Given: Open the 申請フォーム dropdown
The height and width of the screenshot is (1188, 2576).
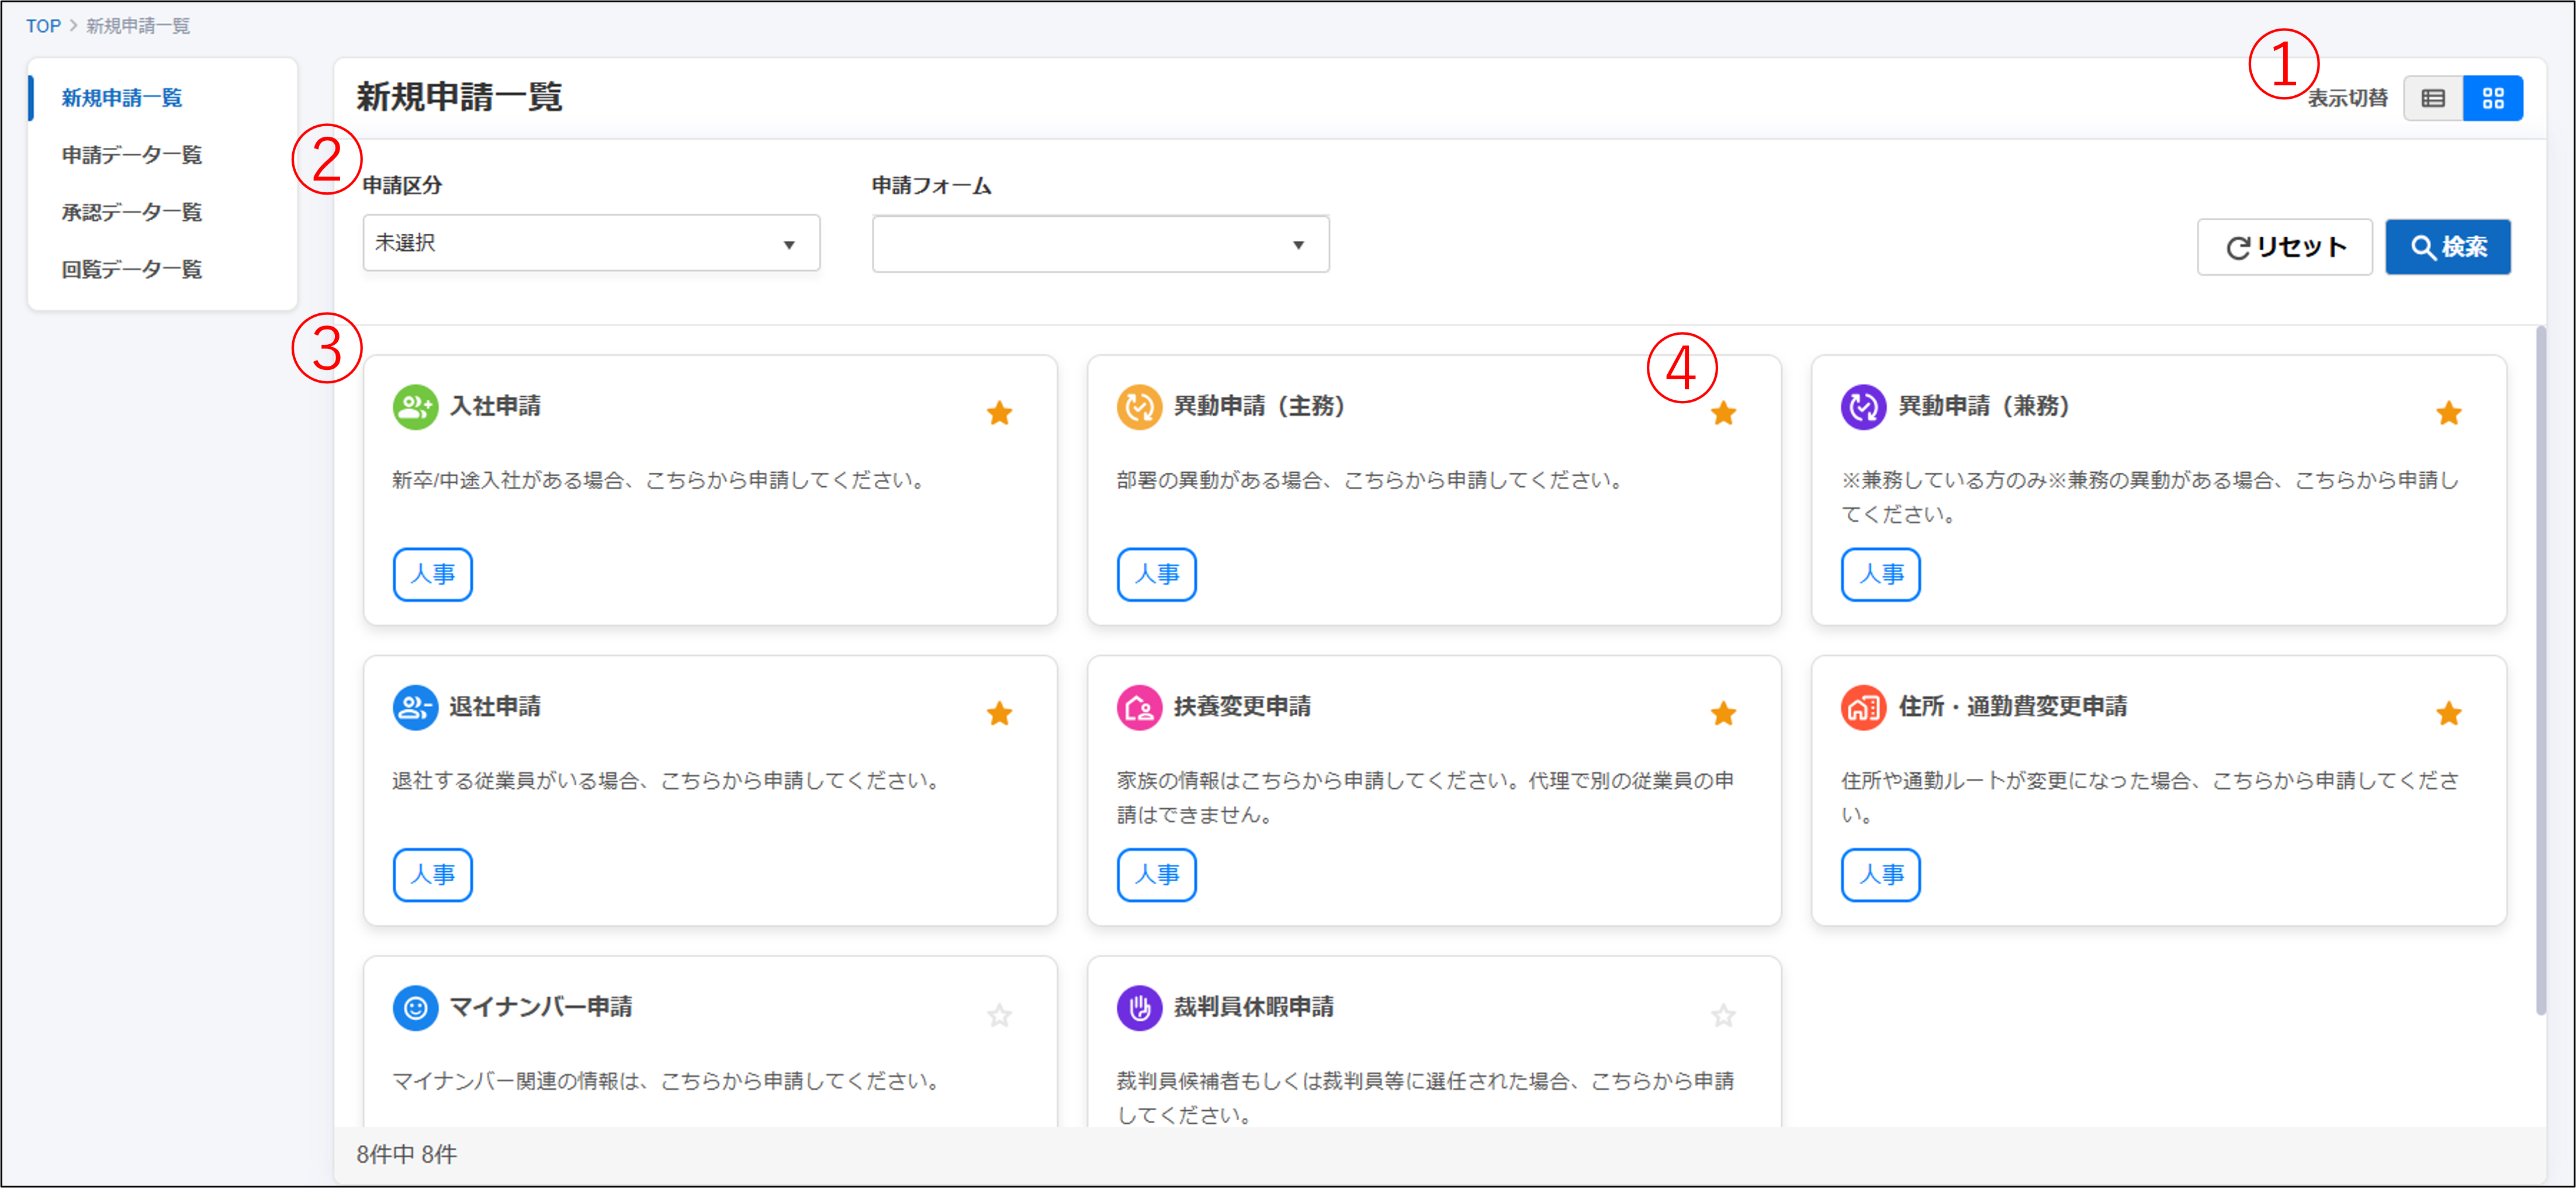Looking at the screenshot, I should (1100, 244).
